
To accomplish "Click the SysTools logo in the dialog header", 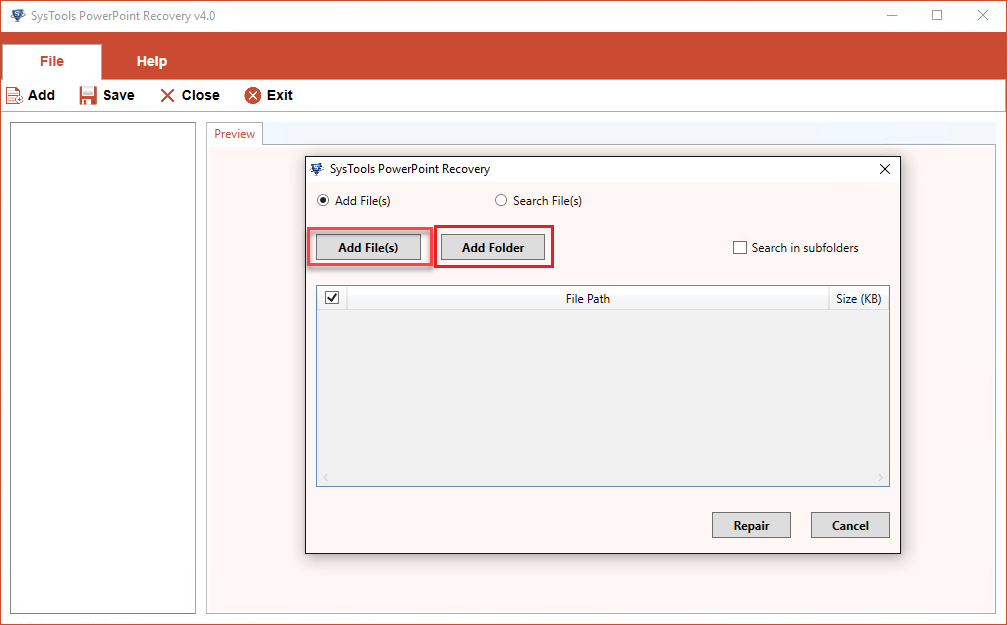I will pos(316,169).
